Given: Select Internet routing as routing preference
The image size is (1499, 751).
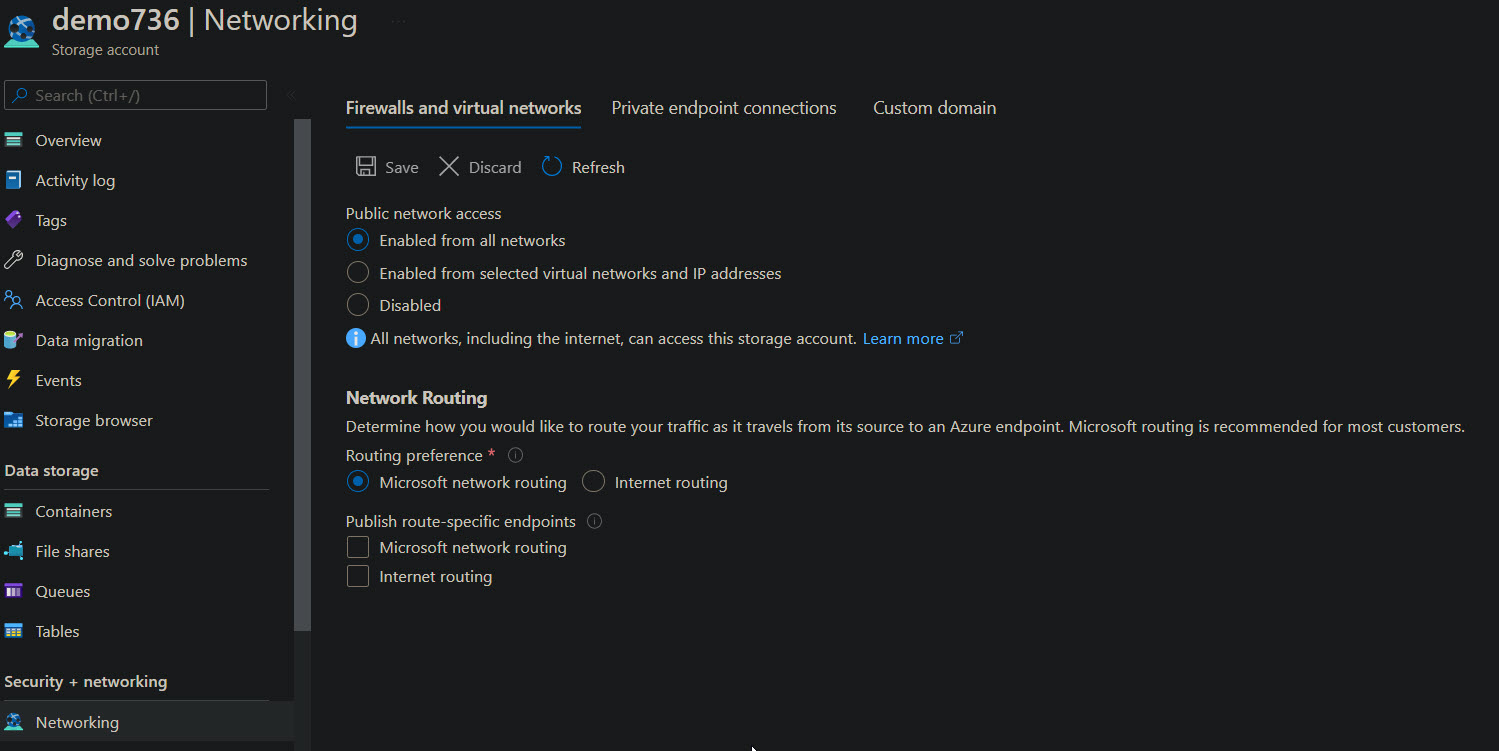Looking at the screenshot, I should 593,481.
